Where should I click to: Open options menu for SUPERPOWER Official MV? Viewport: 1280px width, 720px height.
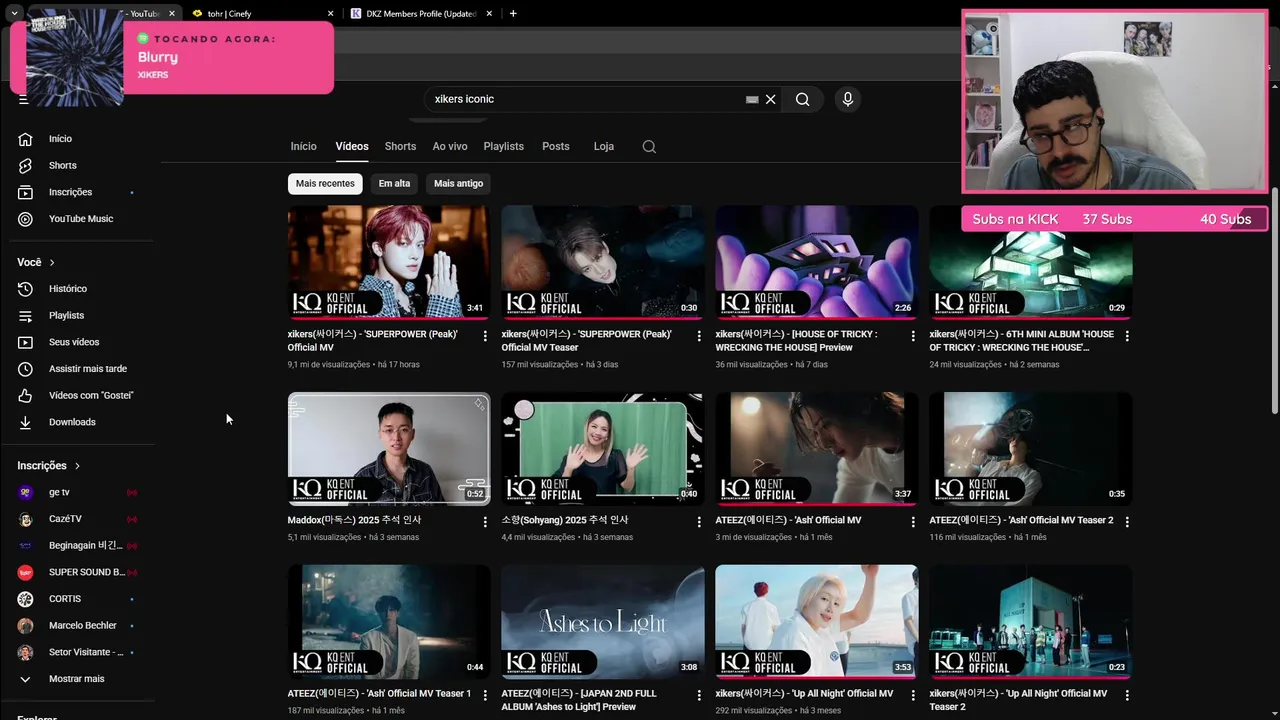(485, 336)
